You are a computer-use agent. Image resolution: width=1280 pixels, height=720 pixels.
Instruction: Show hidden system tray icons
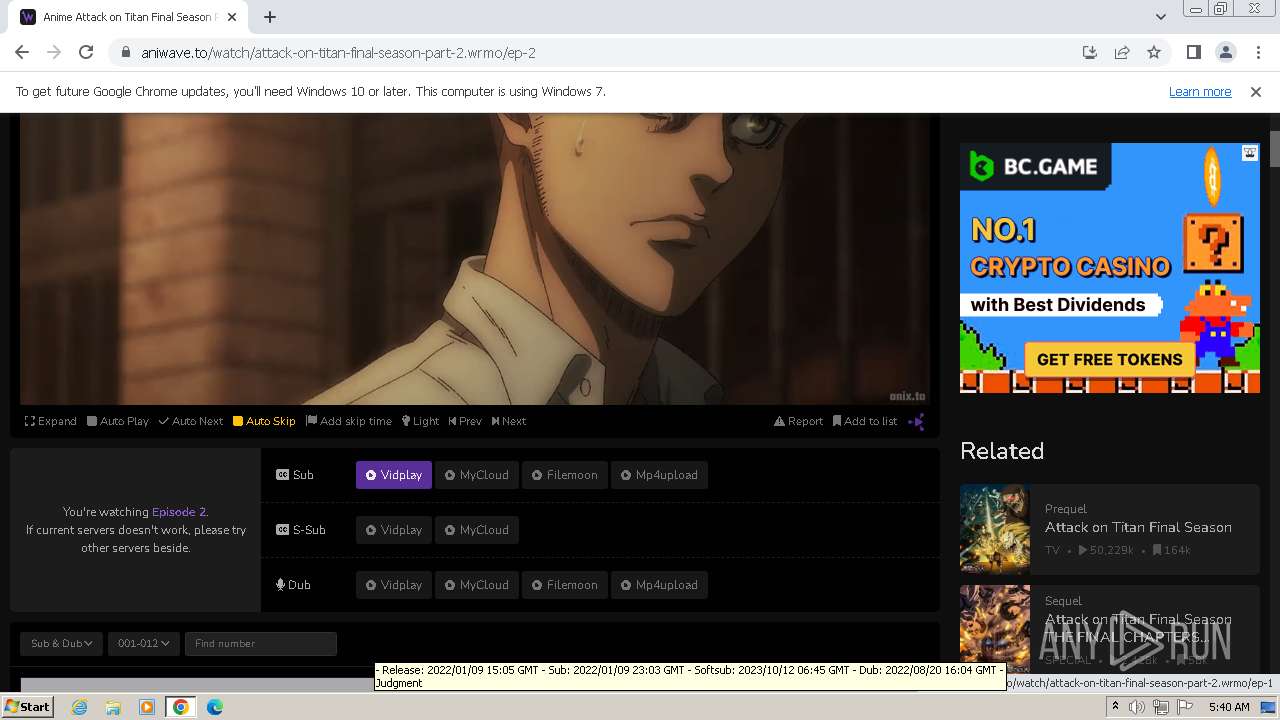coord(1115,707)
